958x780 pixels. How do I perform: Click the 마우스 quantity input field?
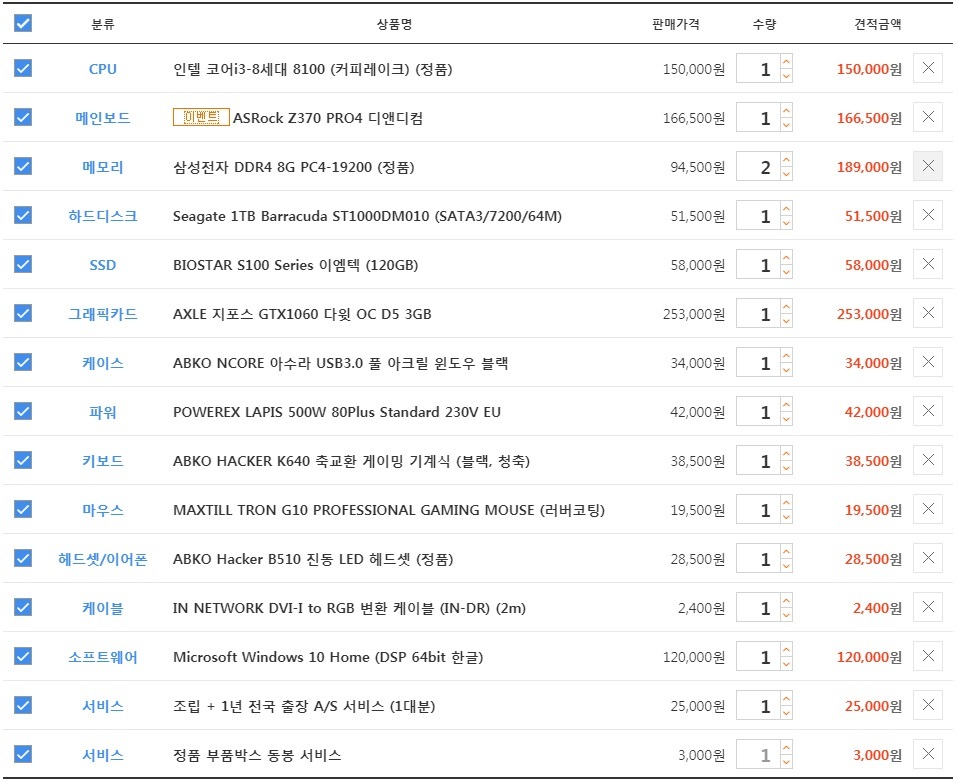coord(758,509)
